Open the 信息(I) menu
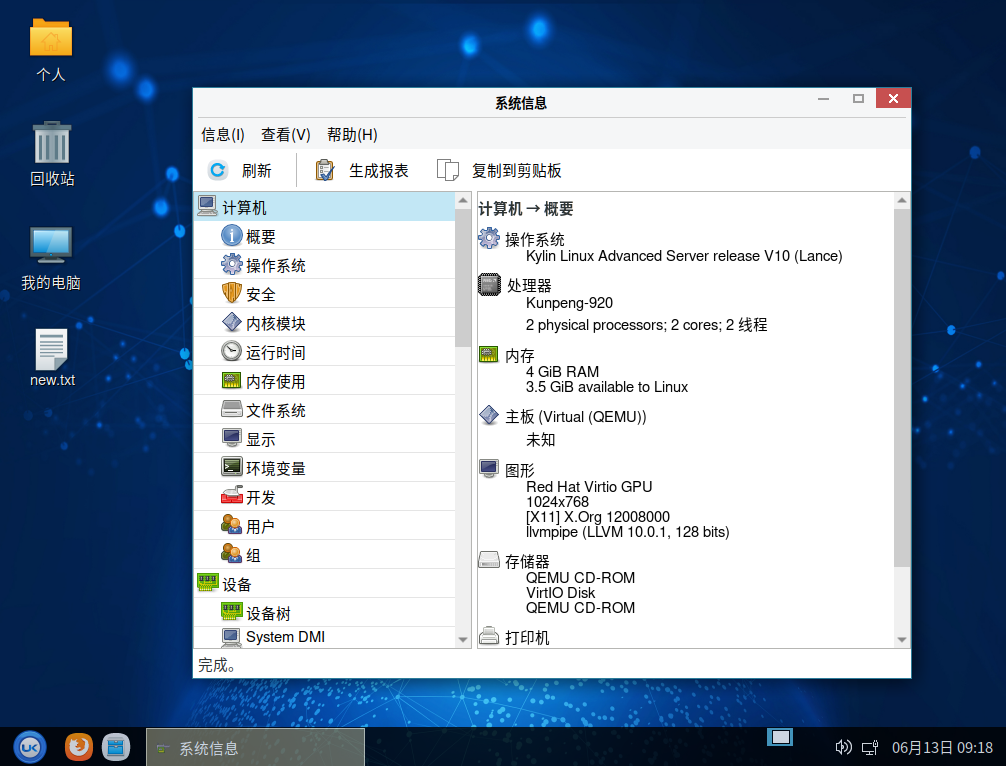This screenshot has height=766, width=1006. [223, 135]
